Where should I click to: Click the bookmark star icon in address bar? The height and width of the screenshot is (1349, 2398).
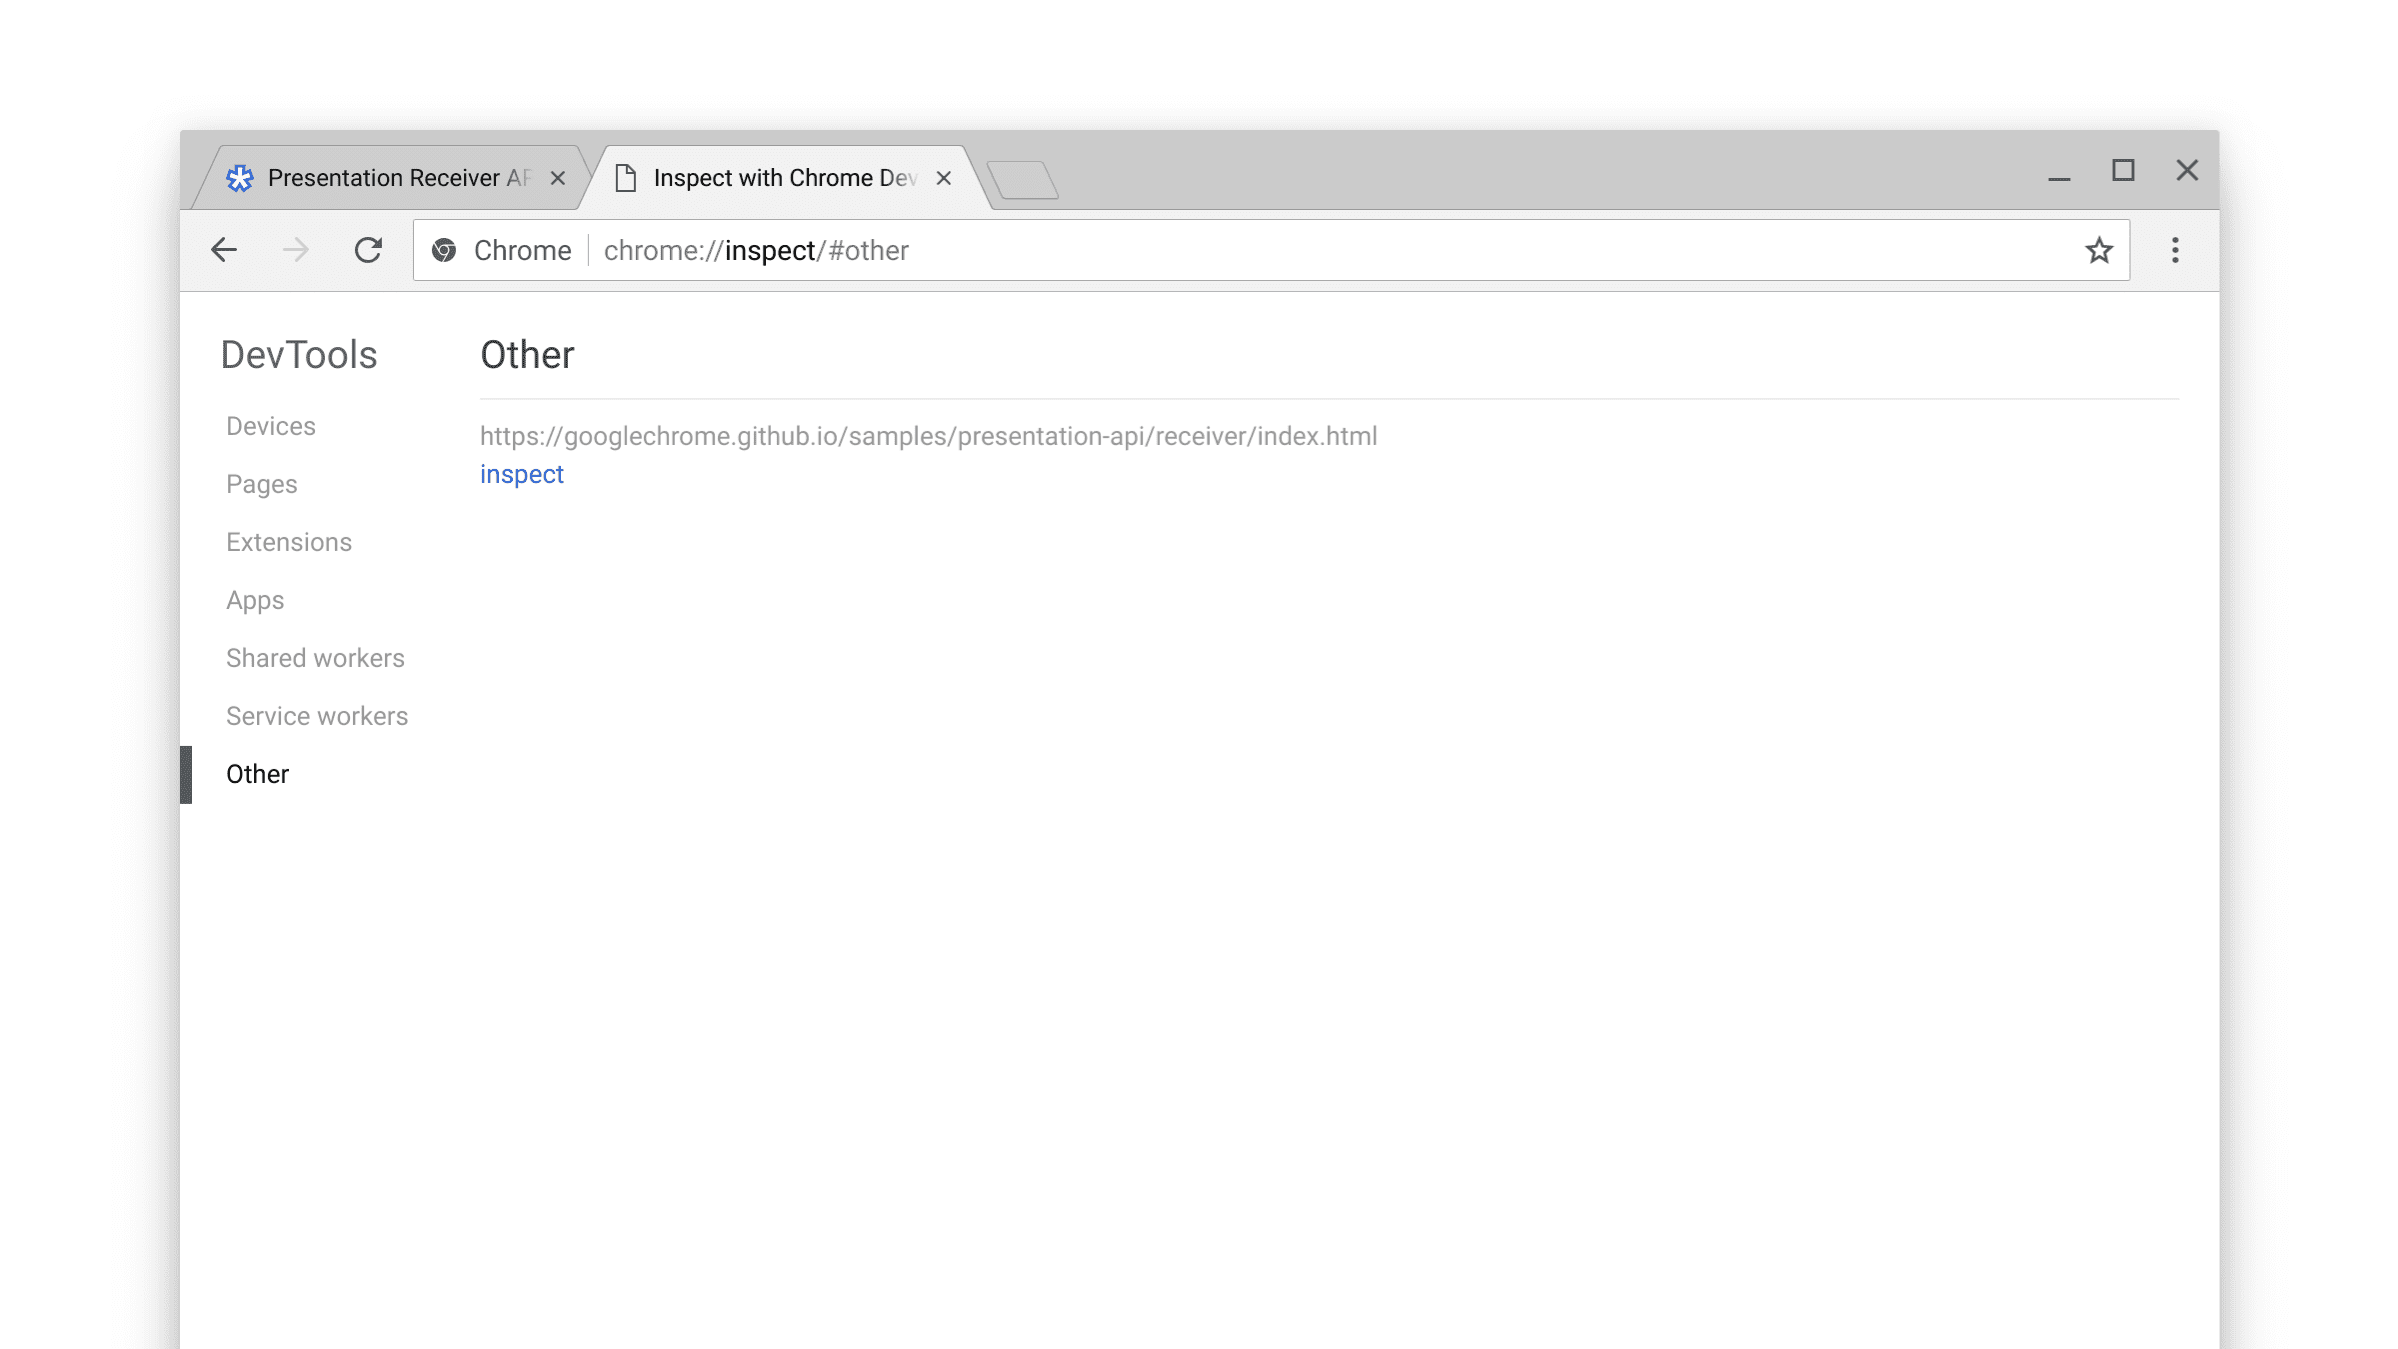click(2100, 250)
